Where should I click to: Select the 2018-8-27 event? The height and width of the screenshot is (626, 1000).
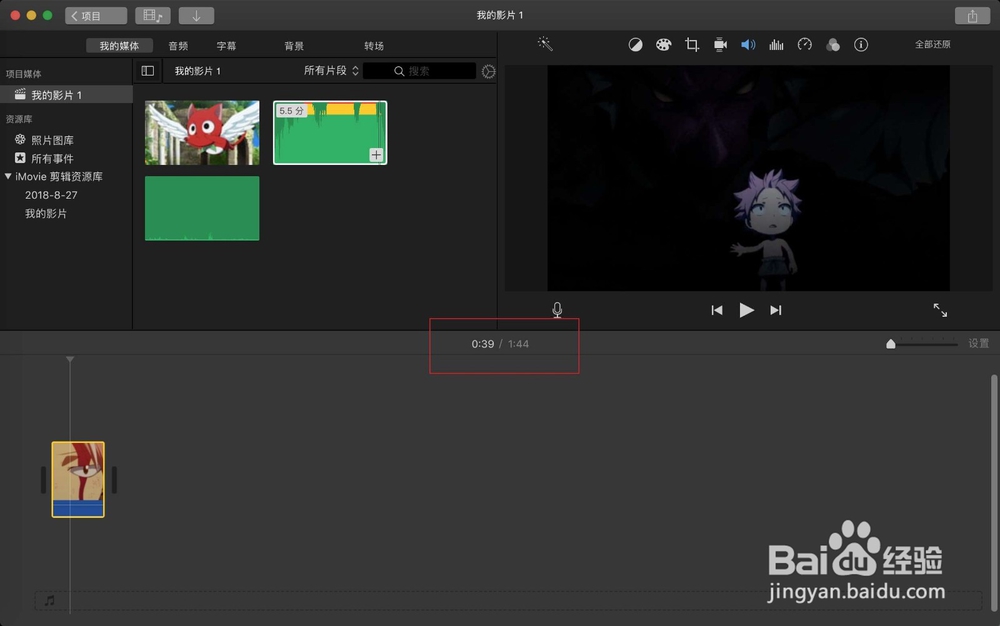[51, 195]
